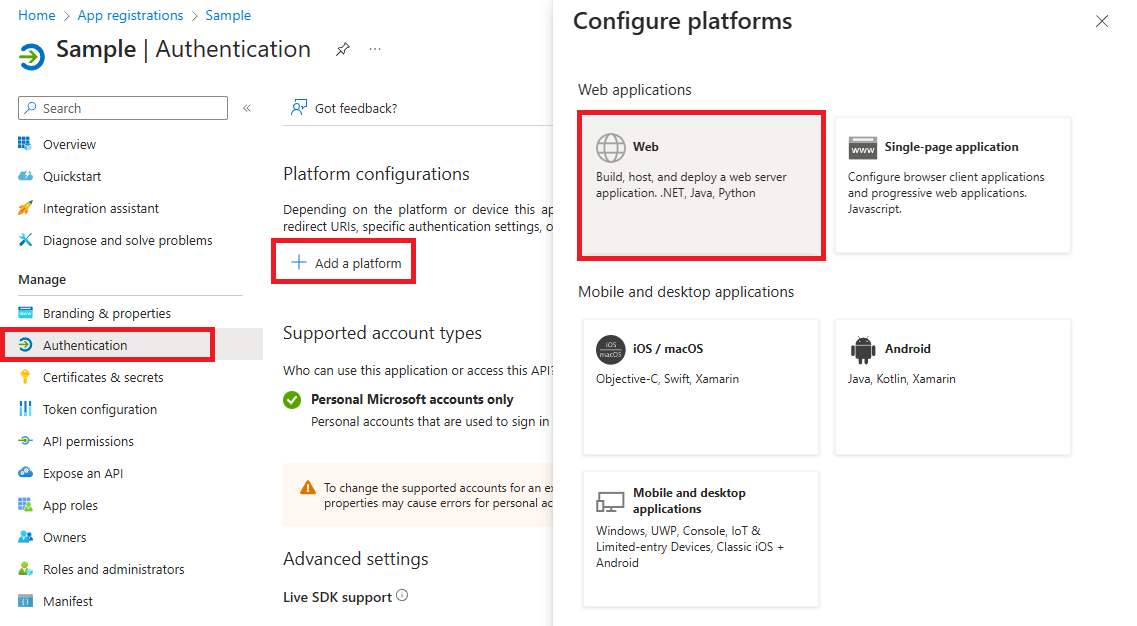Click the App roles icon
The width and height of the screenshot is (1137, 626).
point(25,505)
